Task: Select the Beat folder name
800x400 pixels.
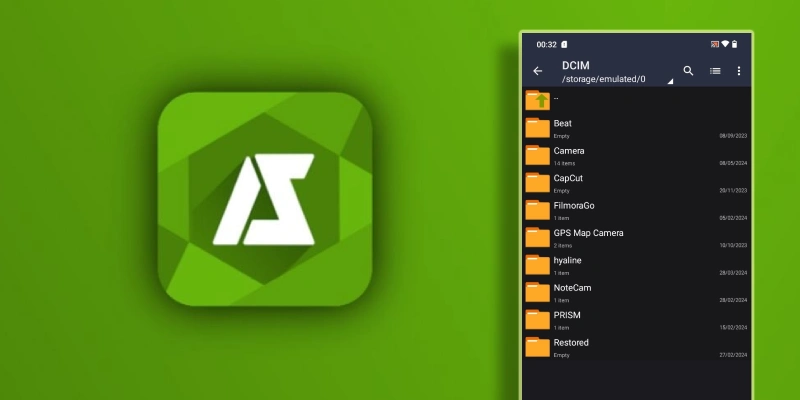Action: 563,123
